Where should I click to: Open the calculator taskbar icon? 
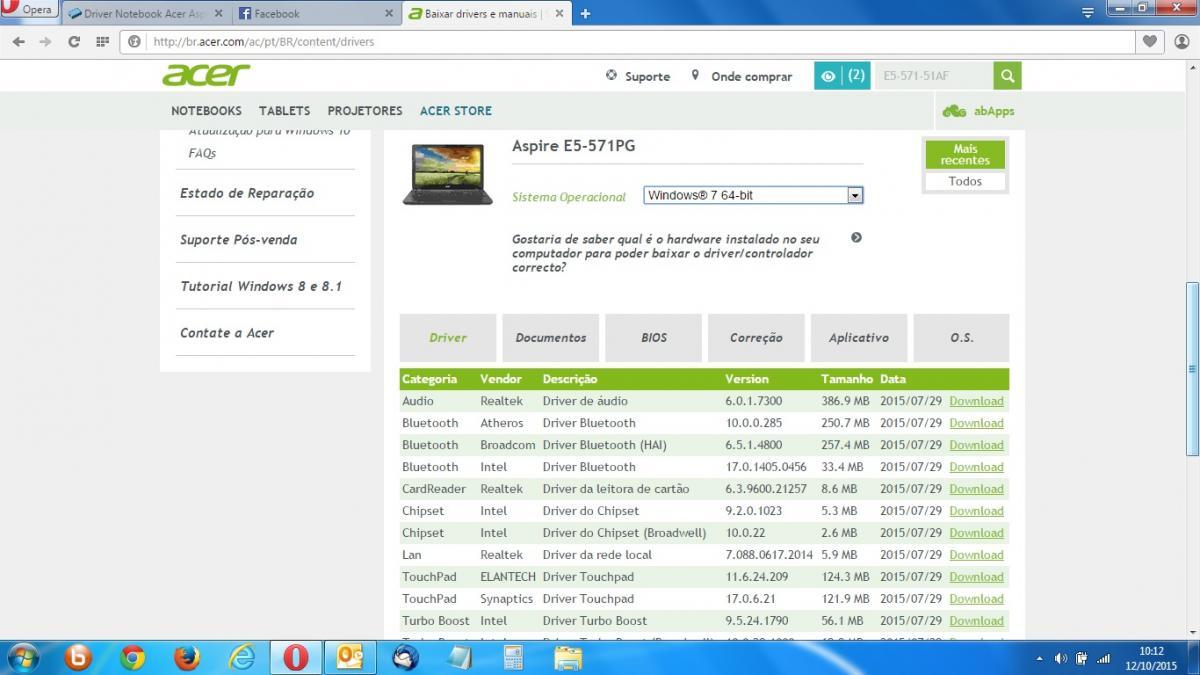pos(513,657)
